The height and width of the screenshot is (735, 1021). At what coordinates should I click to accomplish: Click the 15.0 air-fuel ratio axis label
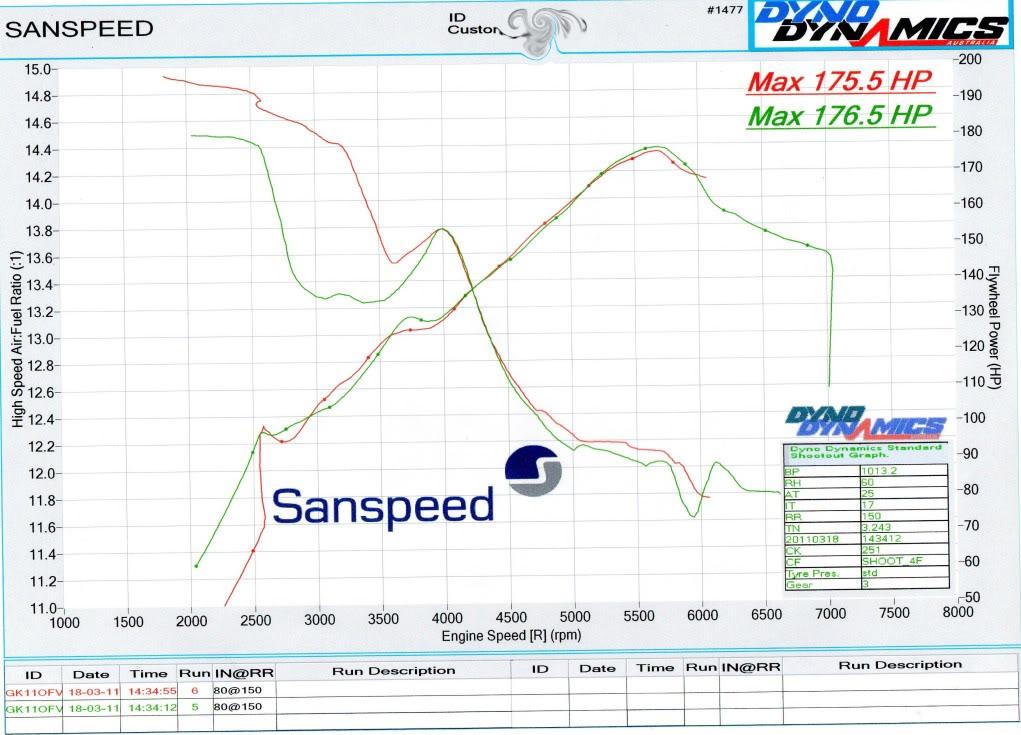click(x=37, y=69)
